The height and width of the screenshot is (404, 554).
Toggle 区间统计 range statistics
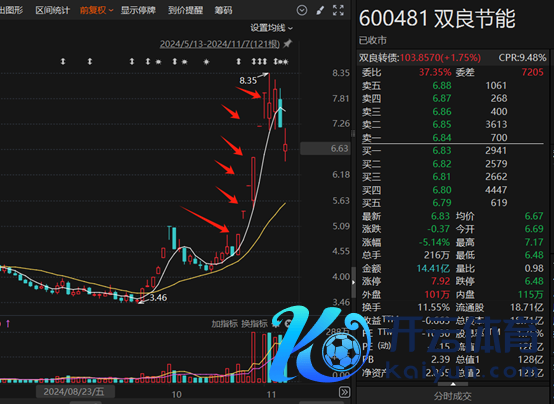(x=53, y=10)
